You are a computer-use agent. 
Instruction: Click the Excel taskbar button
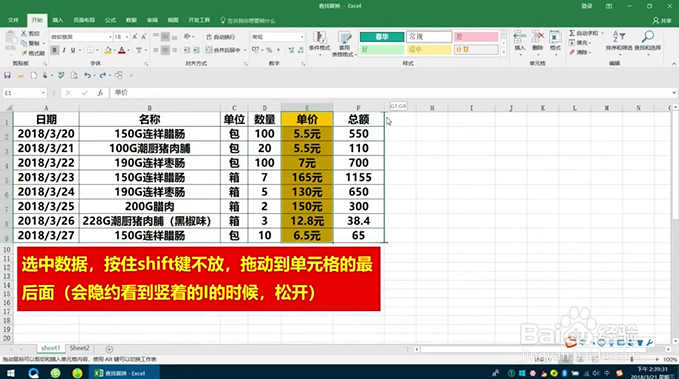(124, 373)
